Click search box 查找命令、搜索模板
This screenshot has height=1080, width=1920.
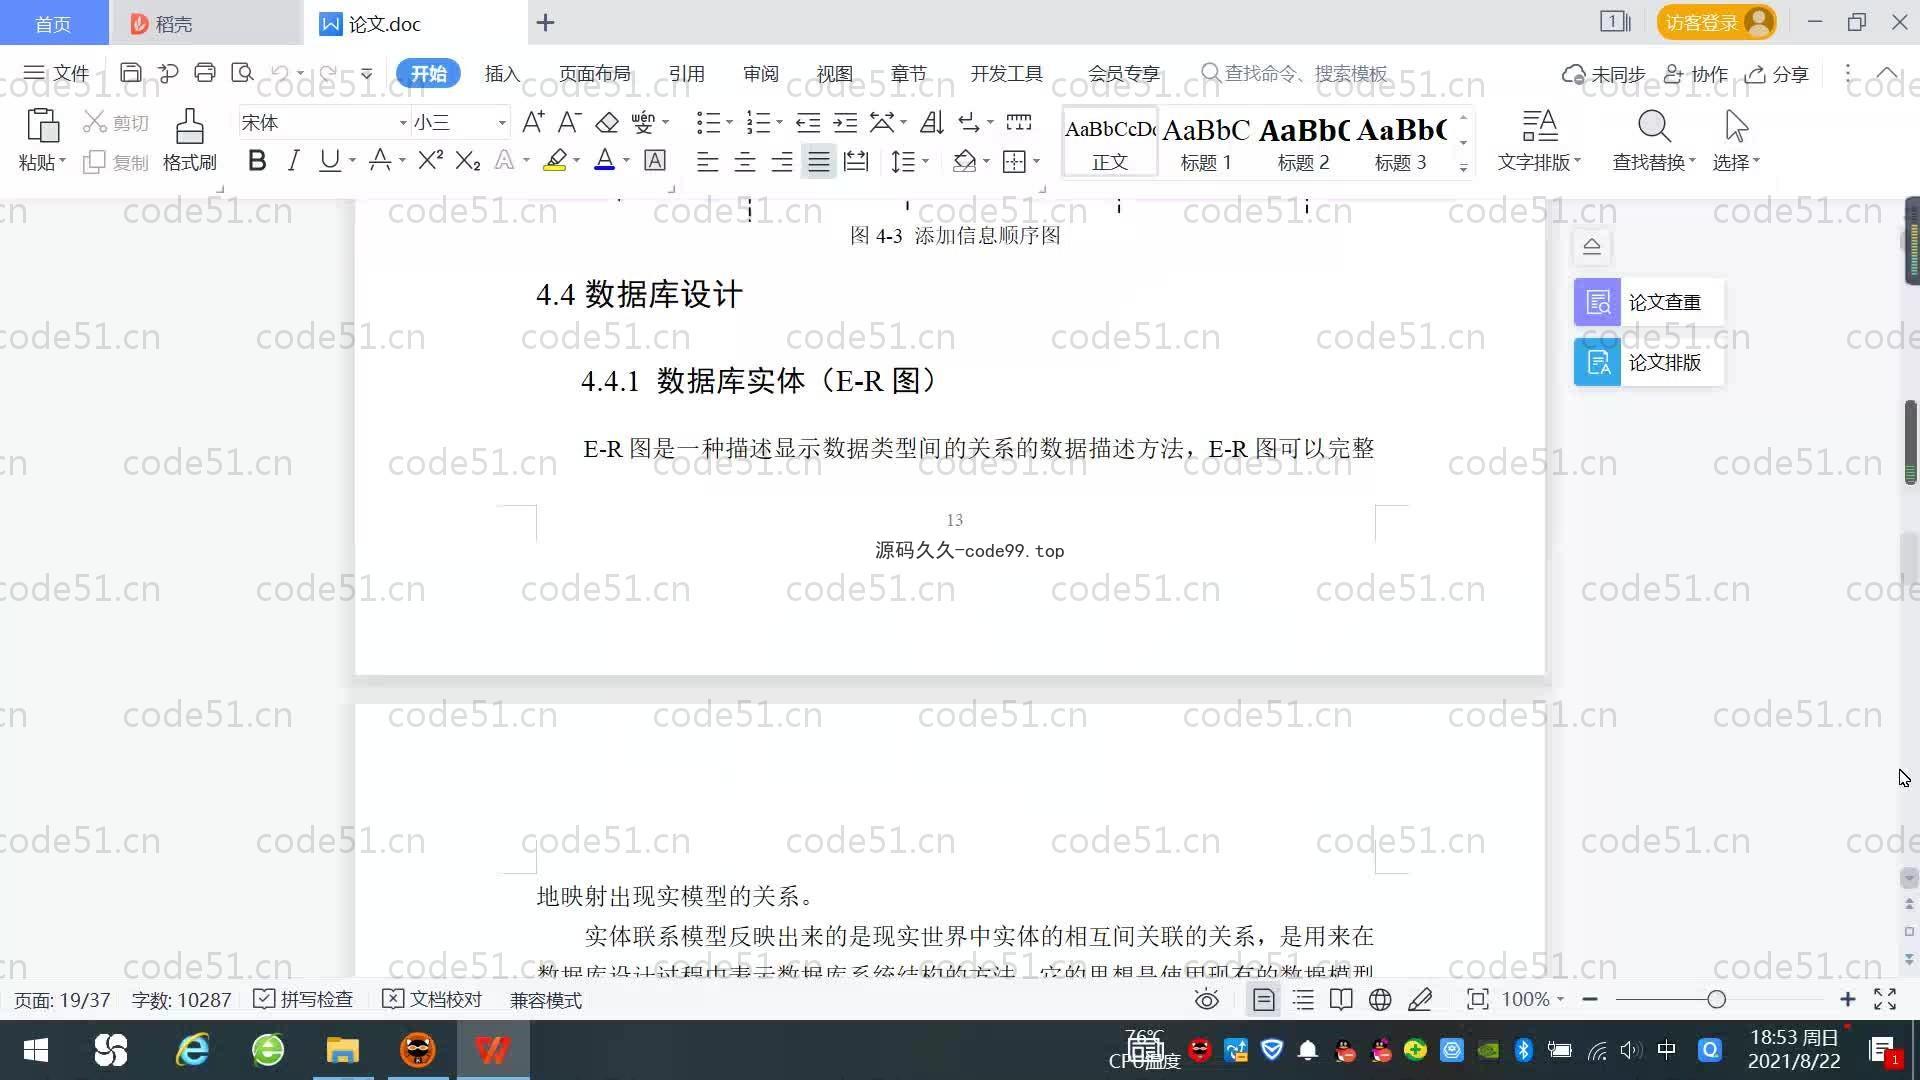pos(1295,73)
